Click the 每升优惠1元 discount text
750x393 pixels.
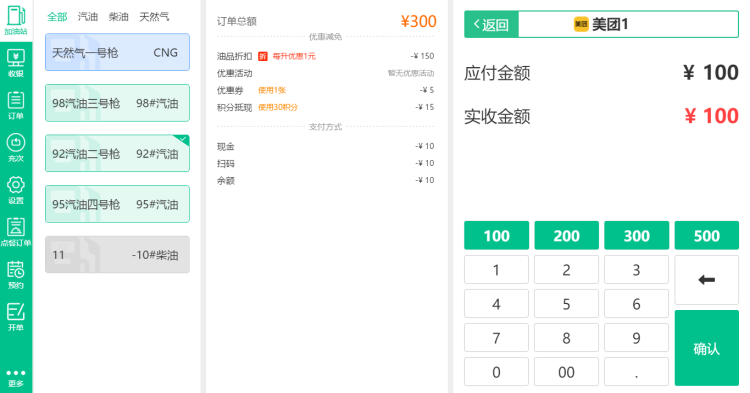coord(294,56)
